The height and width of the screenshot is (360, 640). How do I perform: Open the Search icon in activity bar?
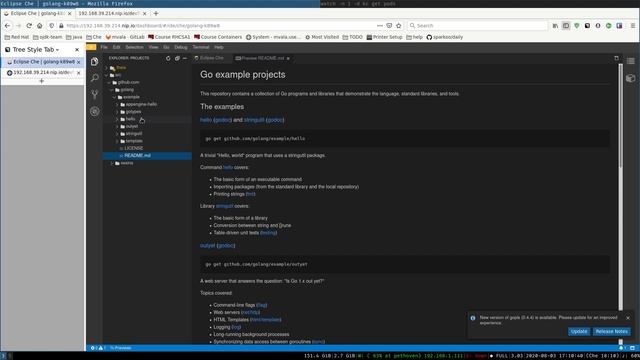95,78
